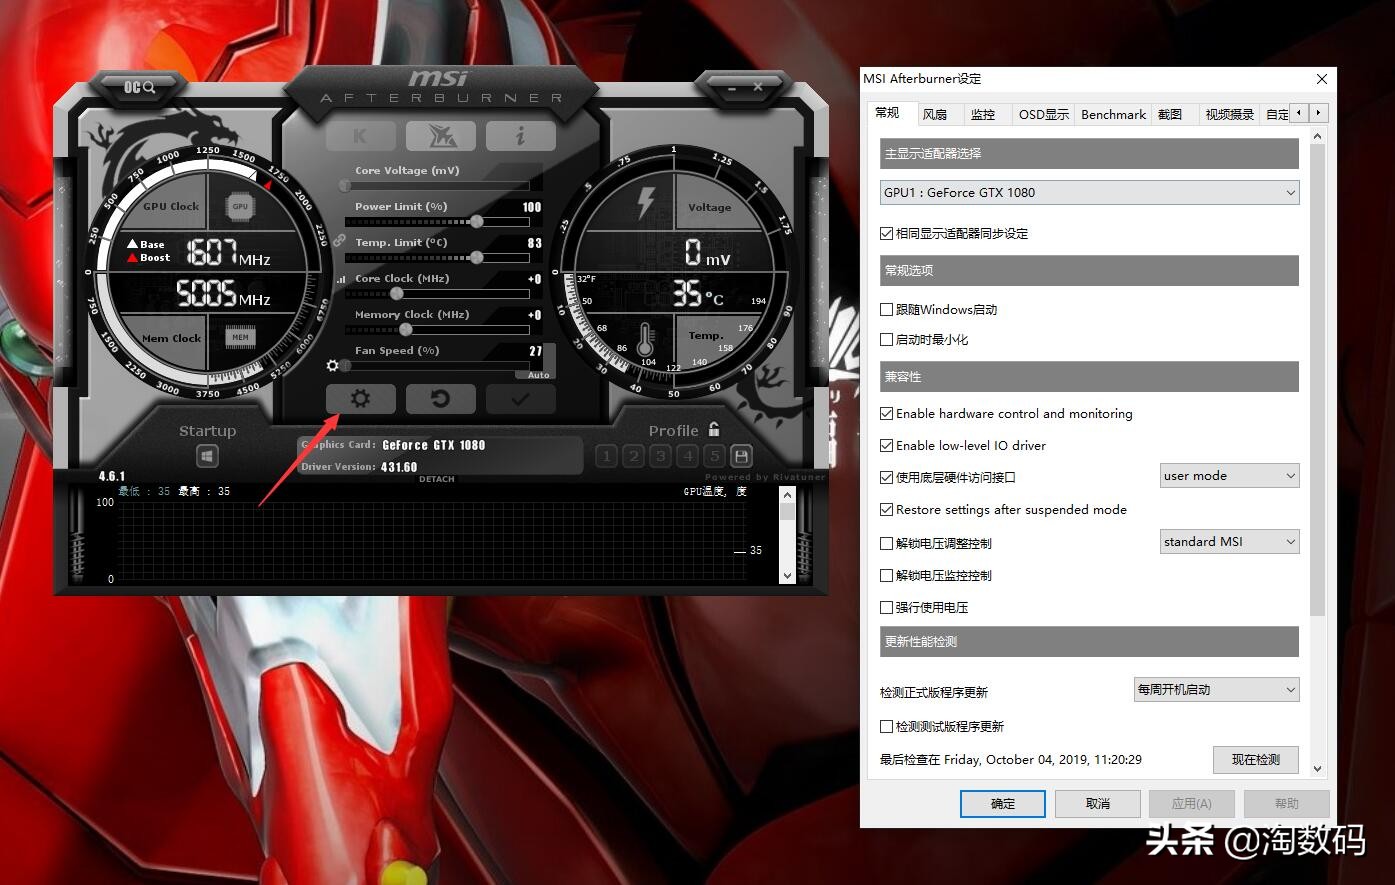
Task: Close the MSI Afterburner settings dialog
Action: 1322,79
